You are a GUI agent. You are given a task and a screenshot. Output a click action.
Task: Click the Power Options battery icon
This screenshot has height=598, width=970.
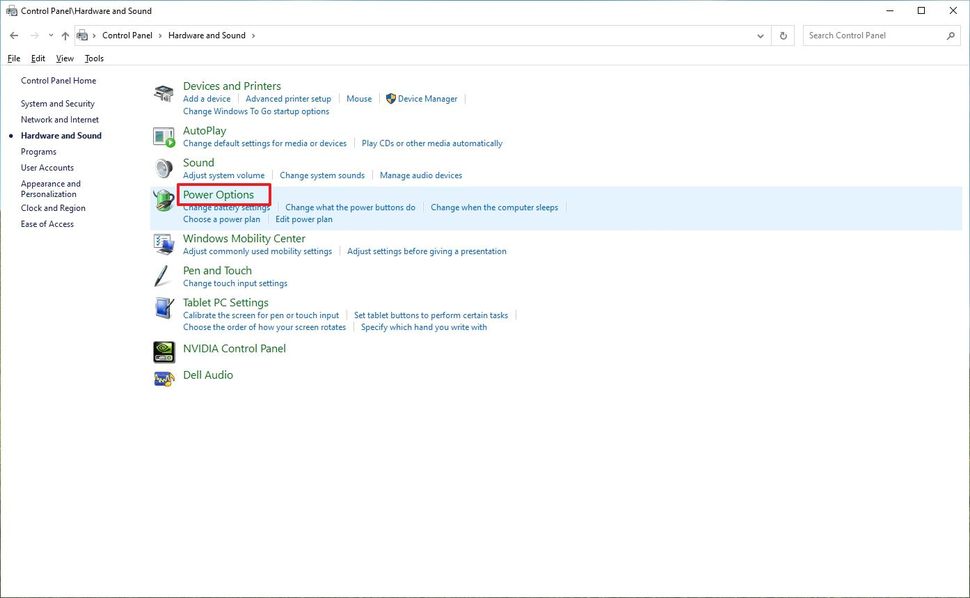click(163, 200)
